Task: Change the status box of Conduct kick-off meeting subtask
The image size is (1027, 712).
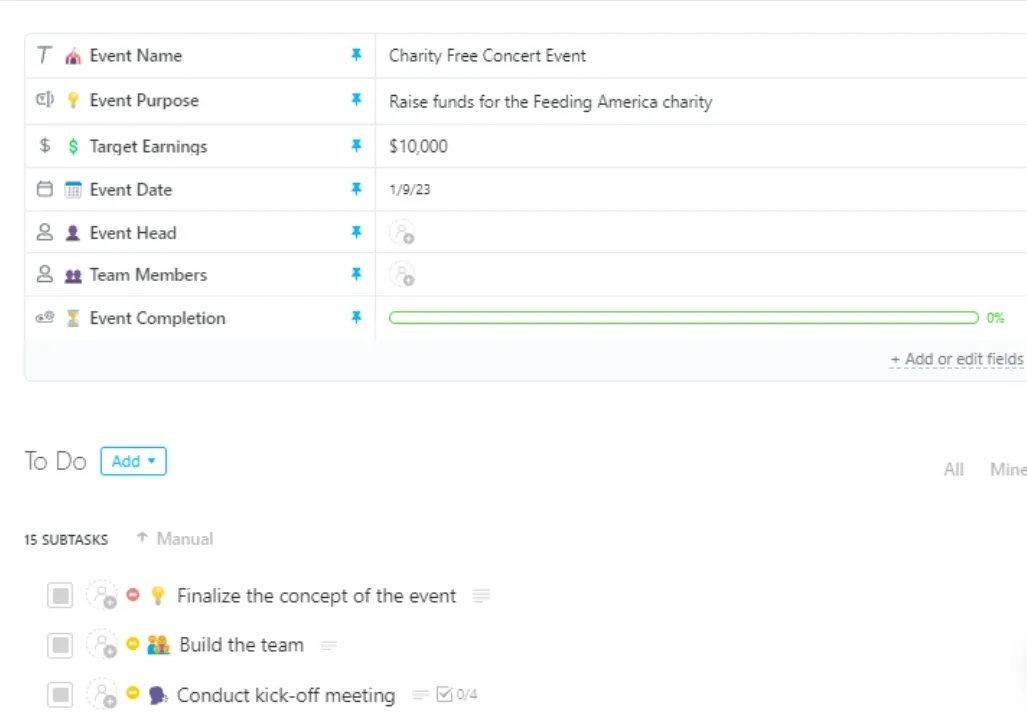Action: coord(60,694)
